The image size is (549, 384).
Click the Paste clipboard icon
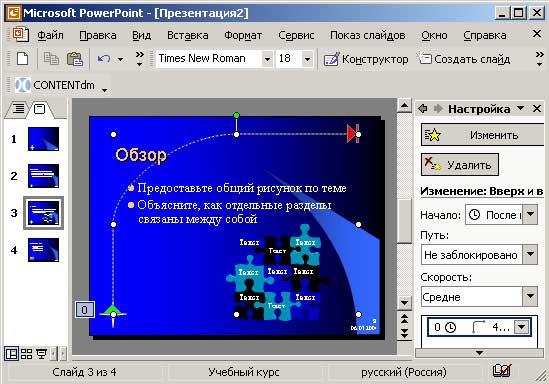point(75,59)
